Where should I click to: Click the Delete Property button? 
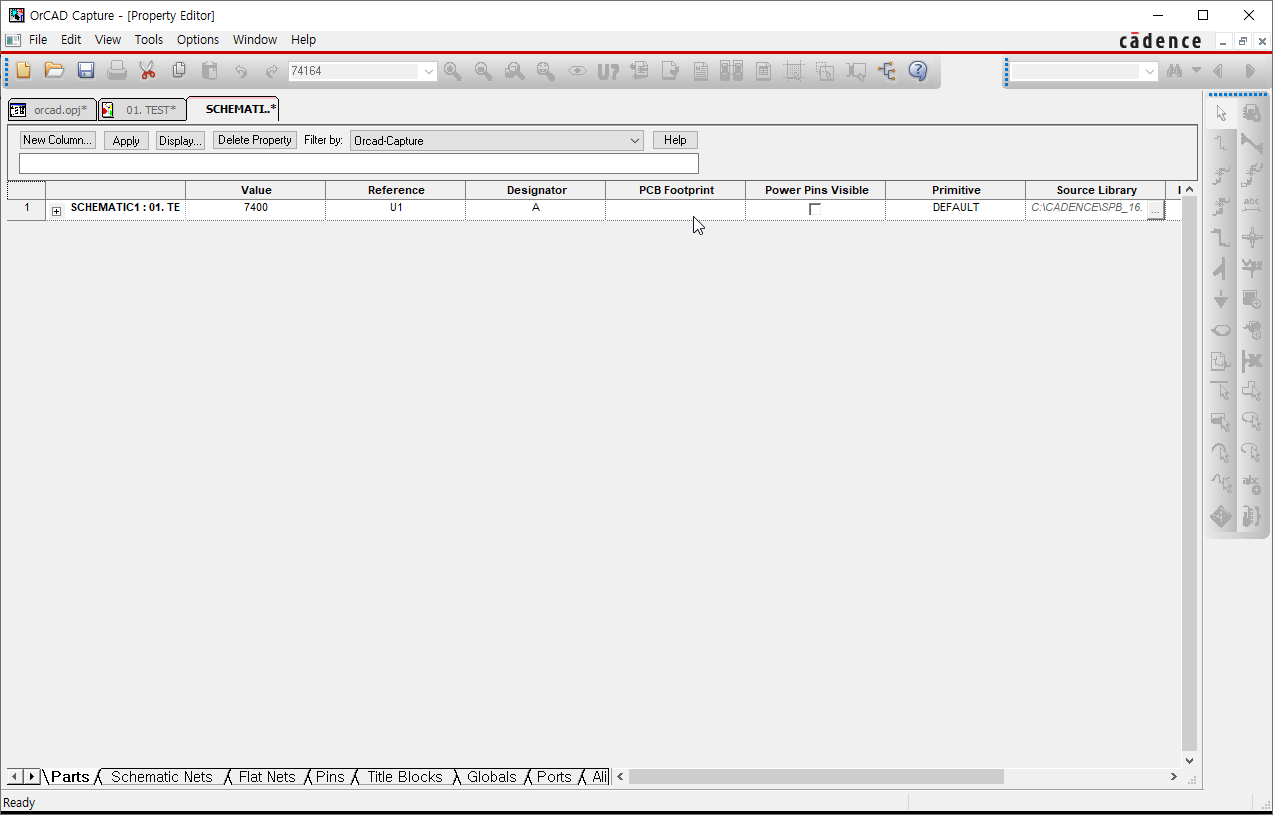pos(255,140)
